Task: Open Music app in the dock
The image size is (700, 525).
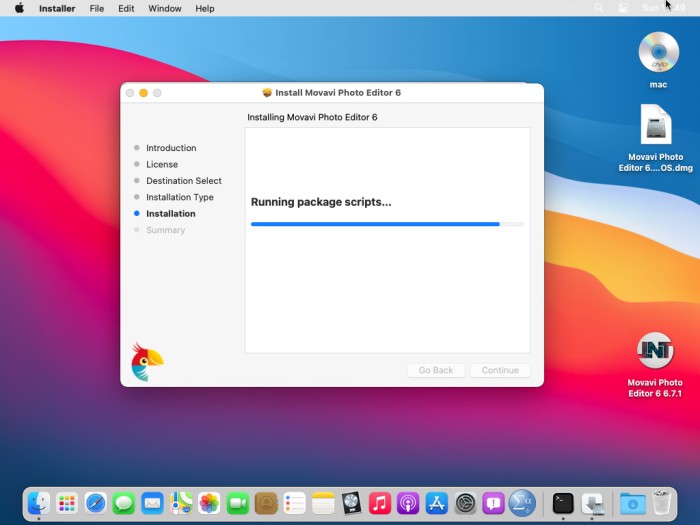Action: point(379,504)
